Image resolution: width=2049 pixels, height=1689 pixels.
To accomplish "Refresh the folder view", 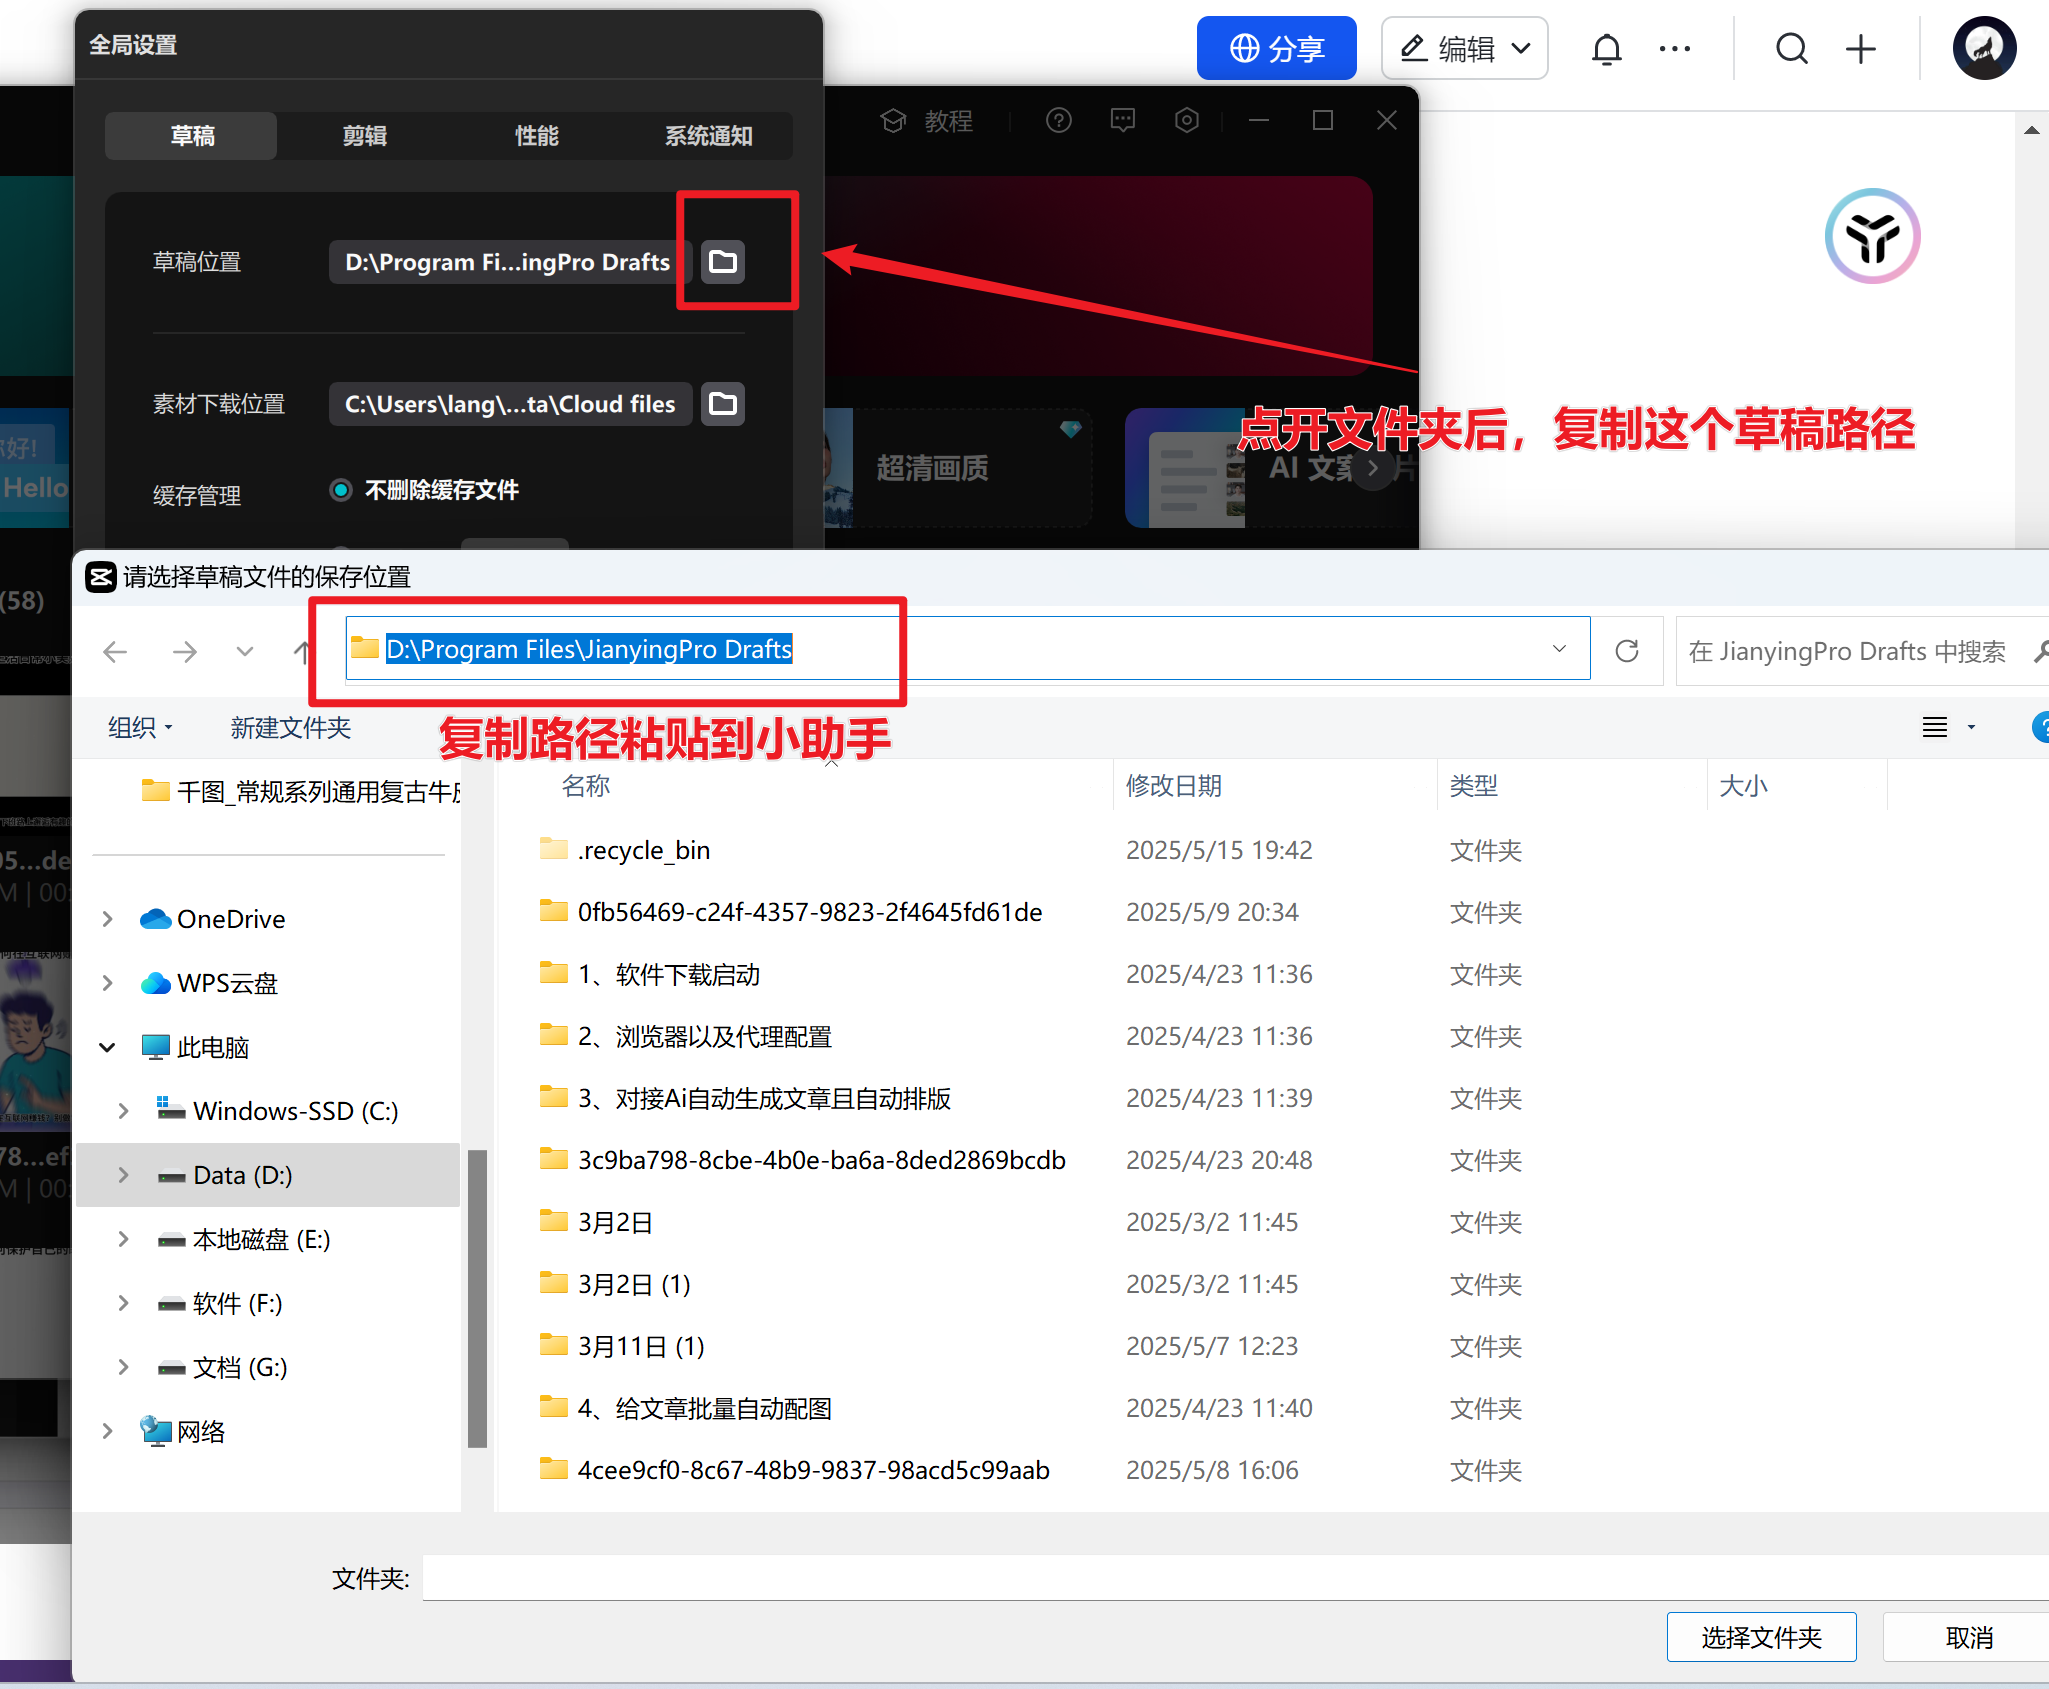I will coord(1626,651).
